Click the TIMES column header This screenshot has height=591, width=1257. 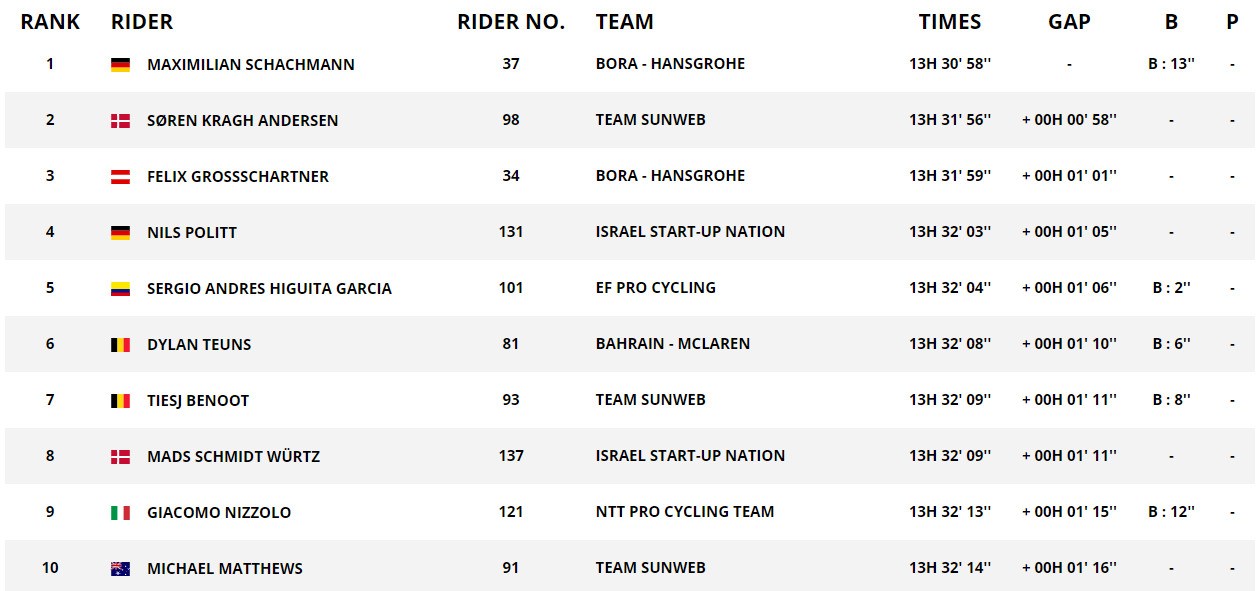[950, 22]
